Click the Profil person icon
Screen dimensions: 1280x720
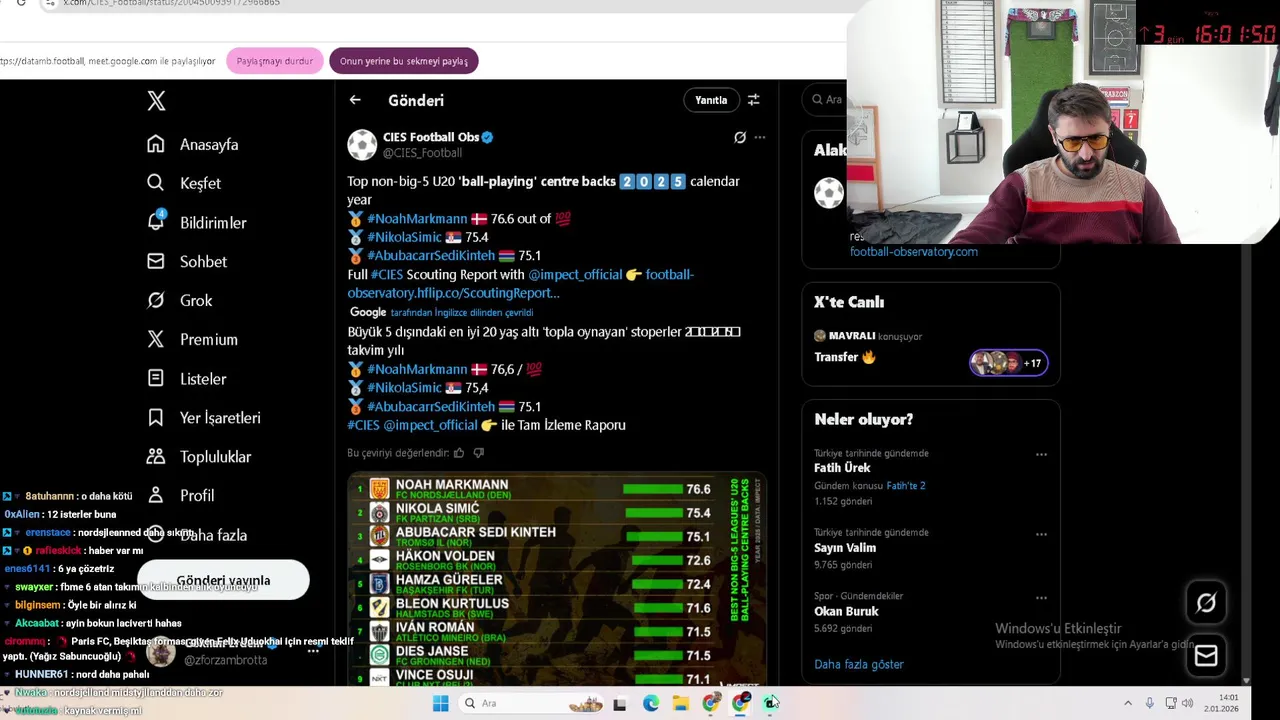(156, 495)
